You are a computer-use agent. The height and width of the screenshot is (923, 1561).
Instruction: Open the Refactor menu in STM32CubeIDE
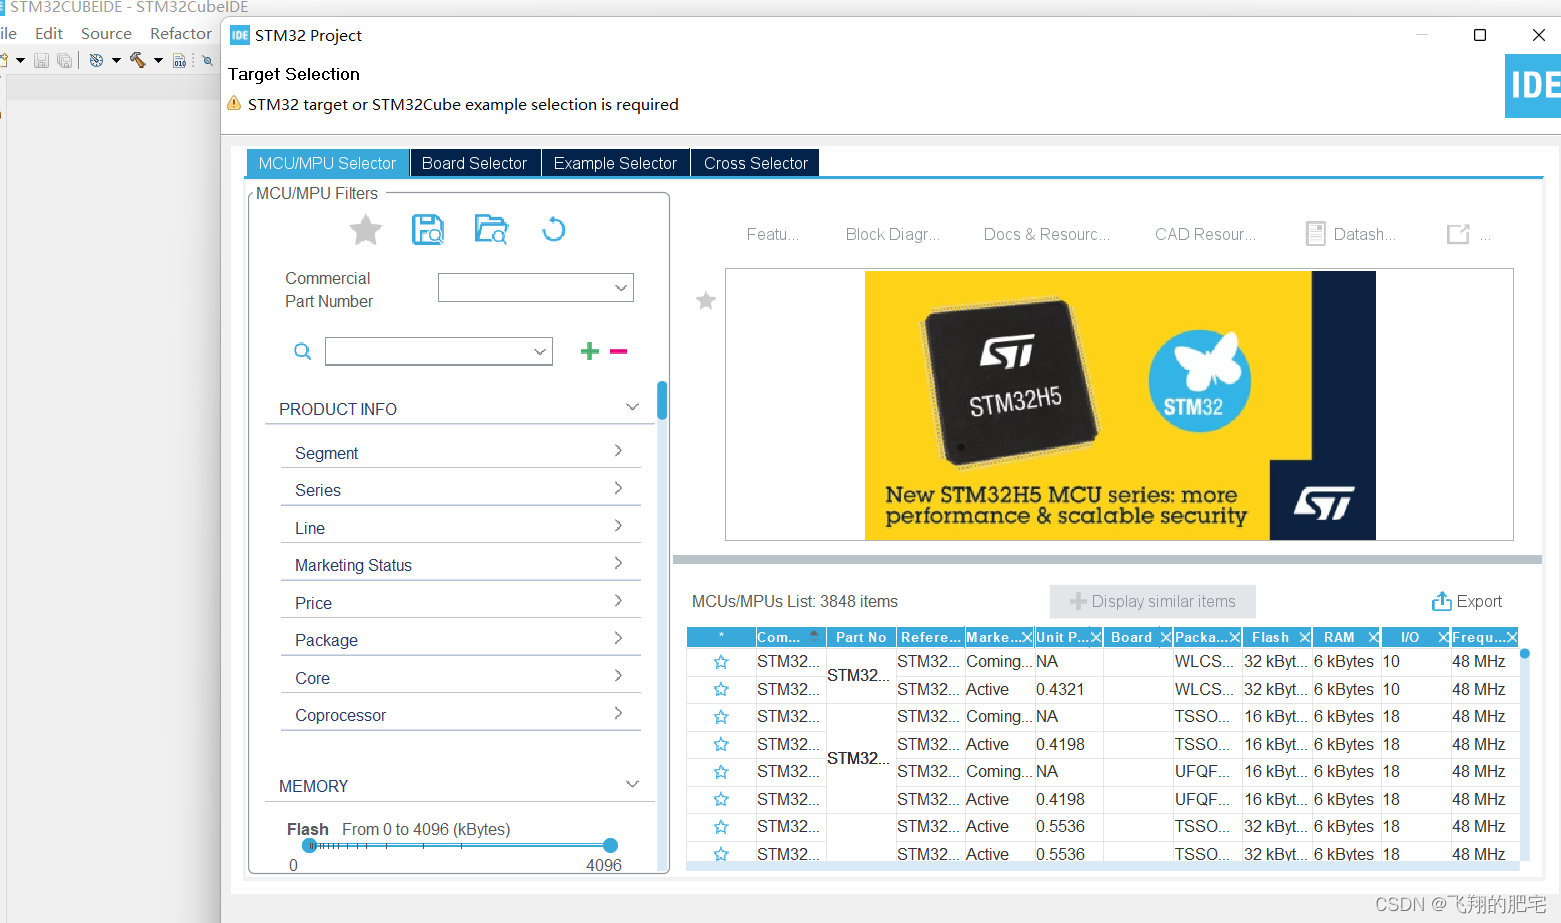tap(181, 33)
